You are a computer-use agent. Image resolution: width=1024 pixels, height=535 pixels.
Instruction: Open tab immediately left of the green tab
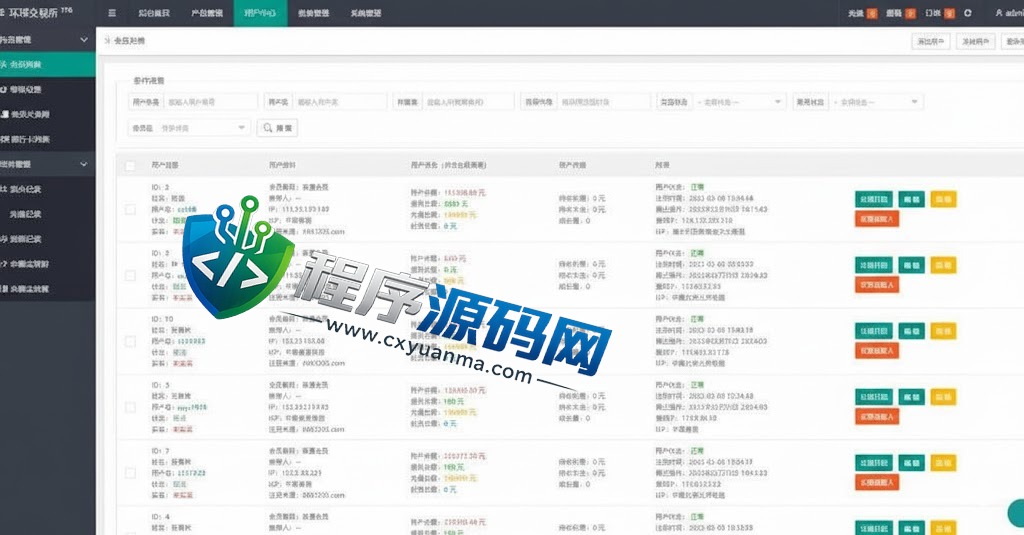(x=207, y=13)
